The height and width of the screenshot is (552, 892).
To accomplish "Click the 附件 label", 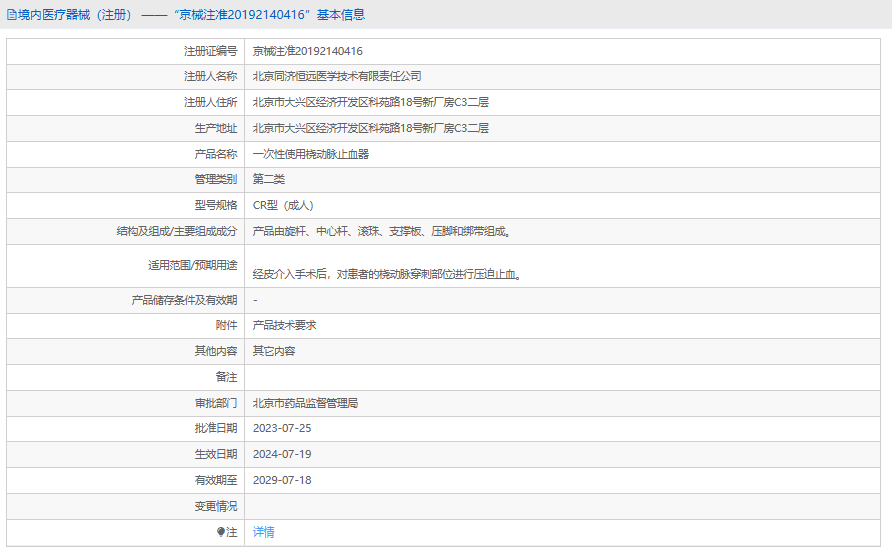I will [226, 326].
